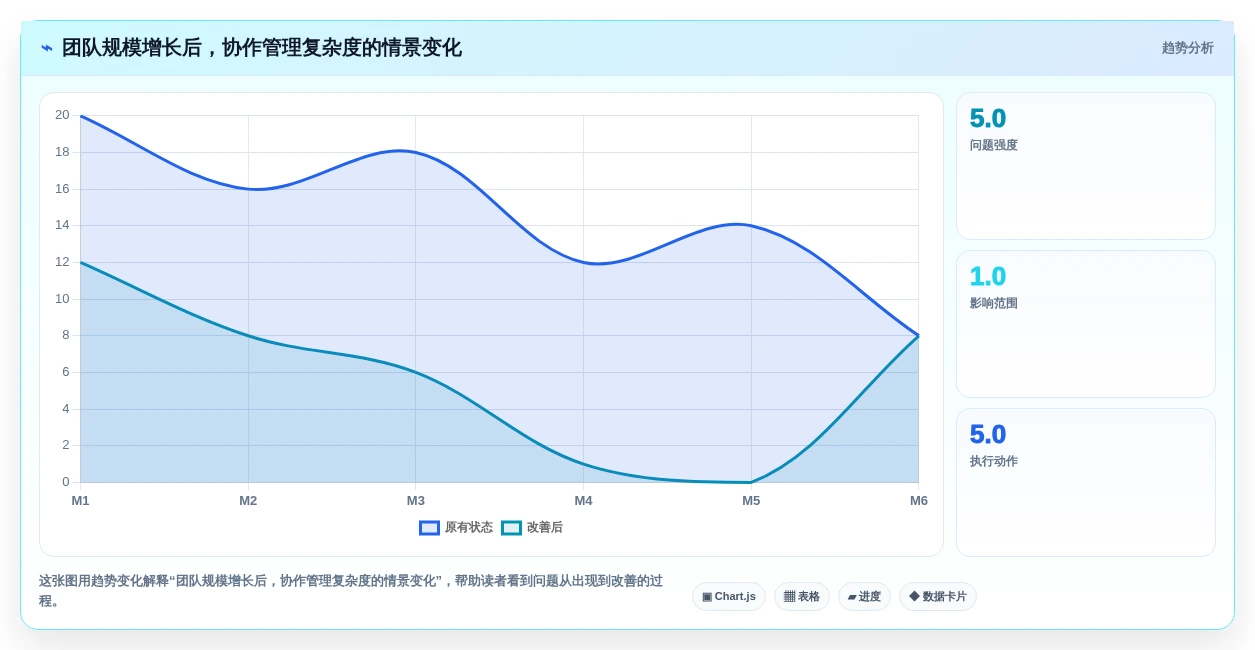Toggle the 原有状态 legend item
Image resolution: width=1255 pixels, height=650 pixels.
click(456, 527)
